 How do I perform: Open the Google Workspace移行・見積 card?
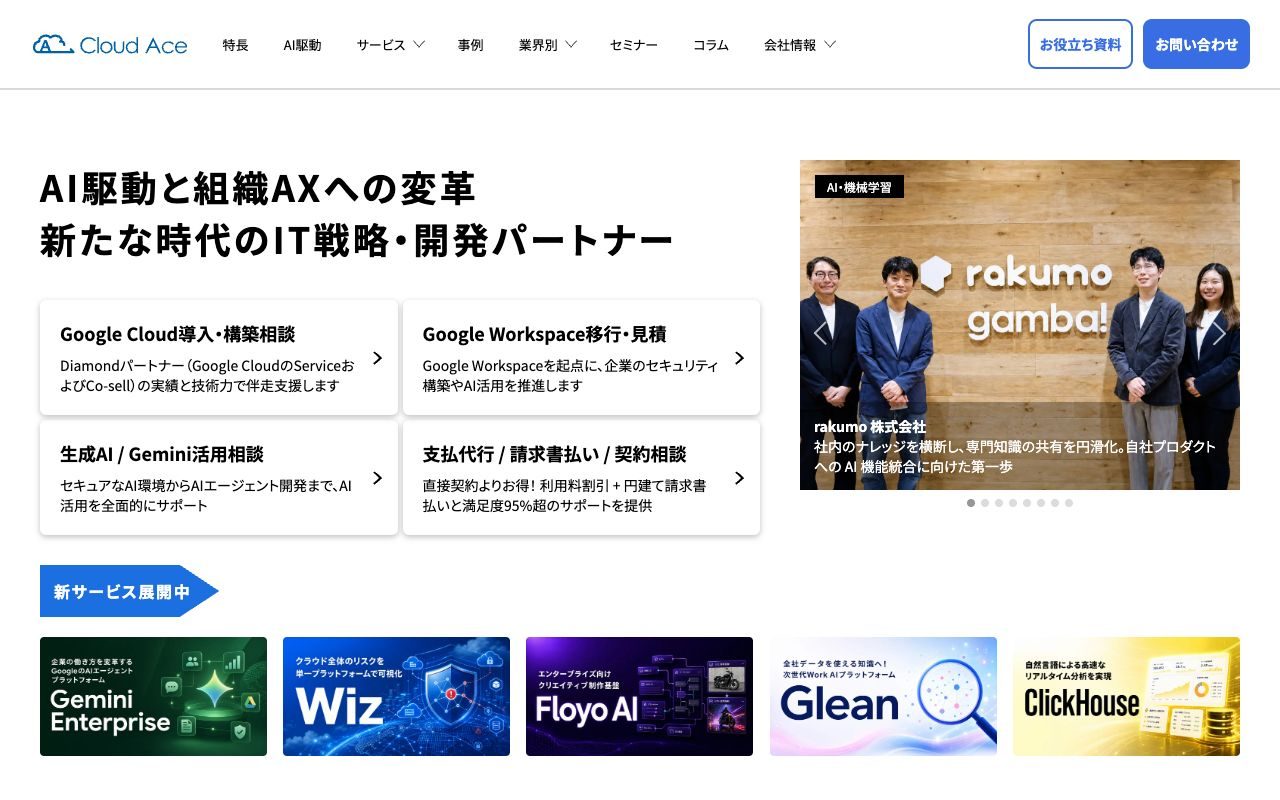[581, 357]
